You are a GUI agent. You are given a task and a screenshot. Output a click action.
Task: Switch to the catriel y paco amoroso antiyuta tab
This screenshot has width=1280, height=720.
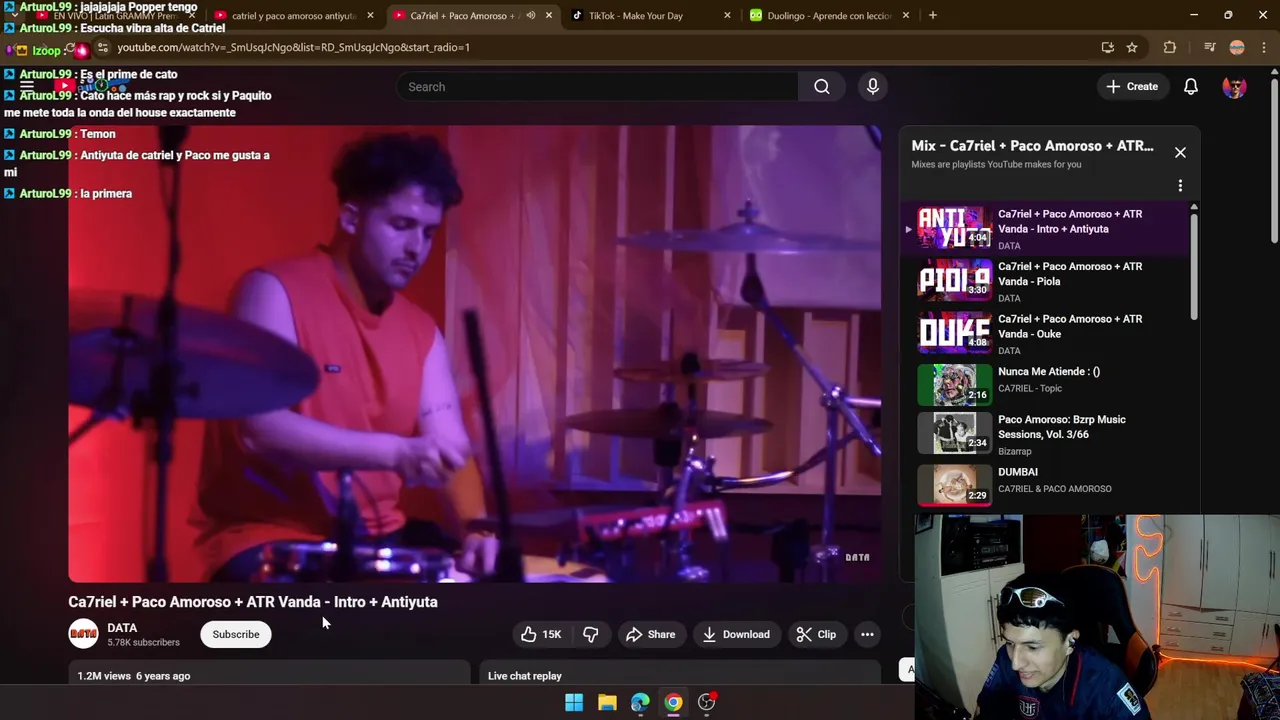tap(293, 15)
